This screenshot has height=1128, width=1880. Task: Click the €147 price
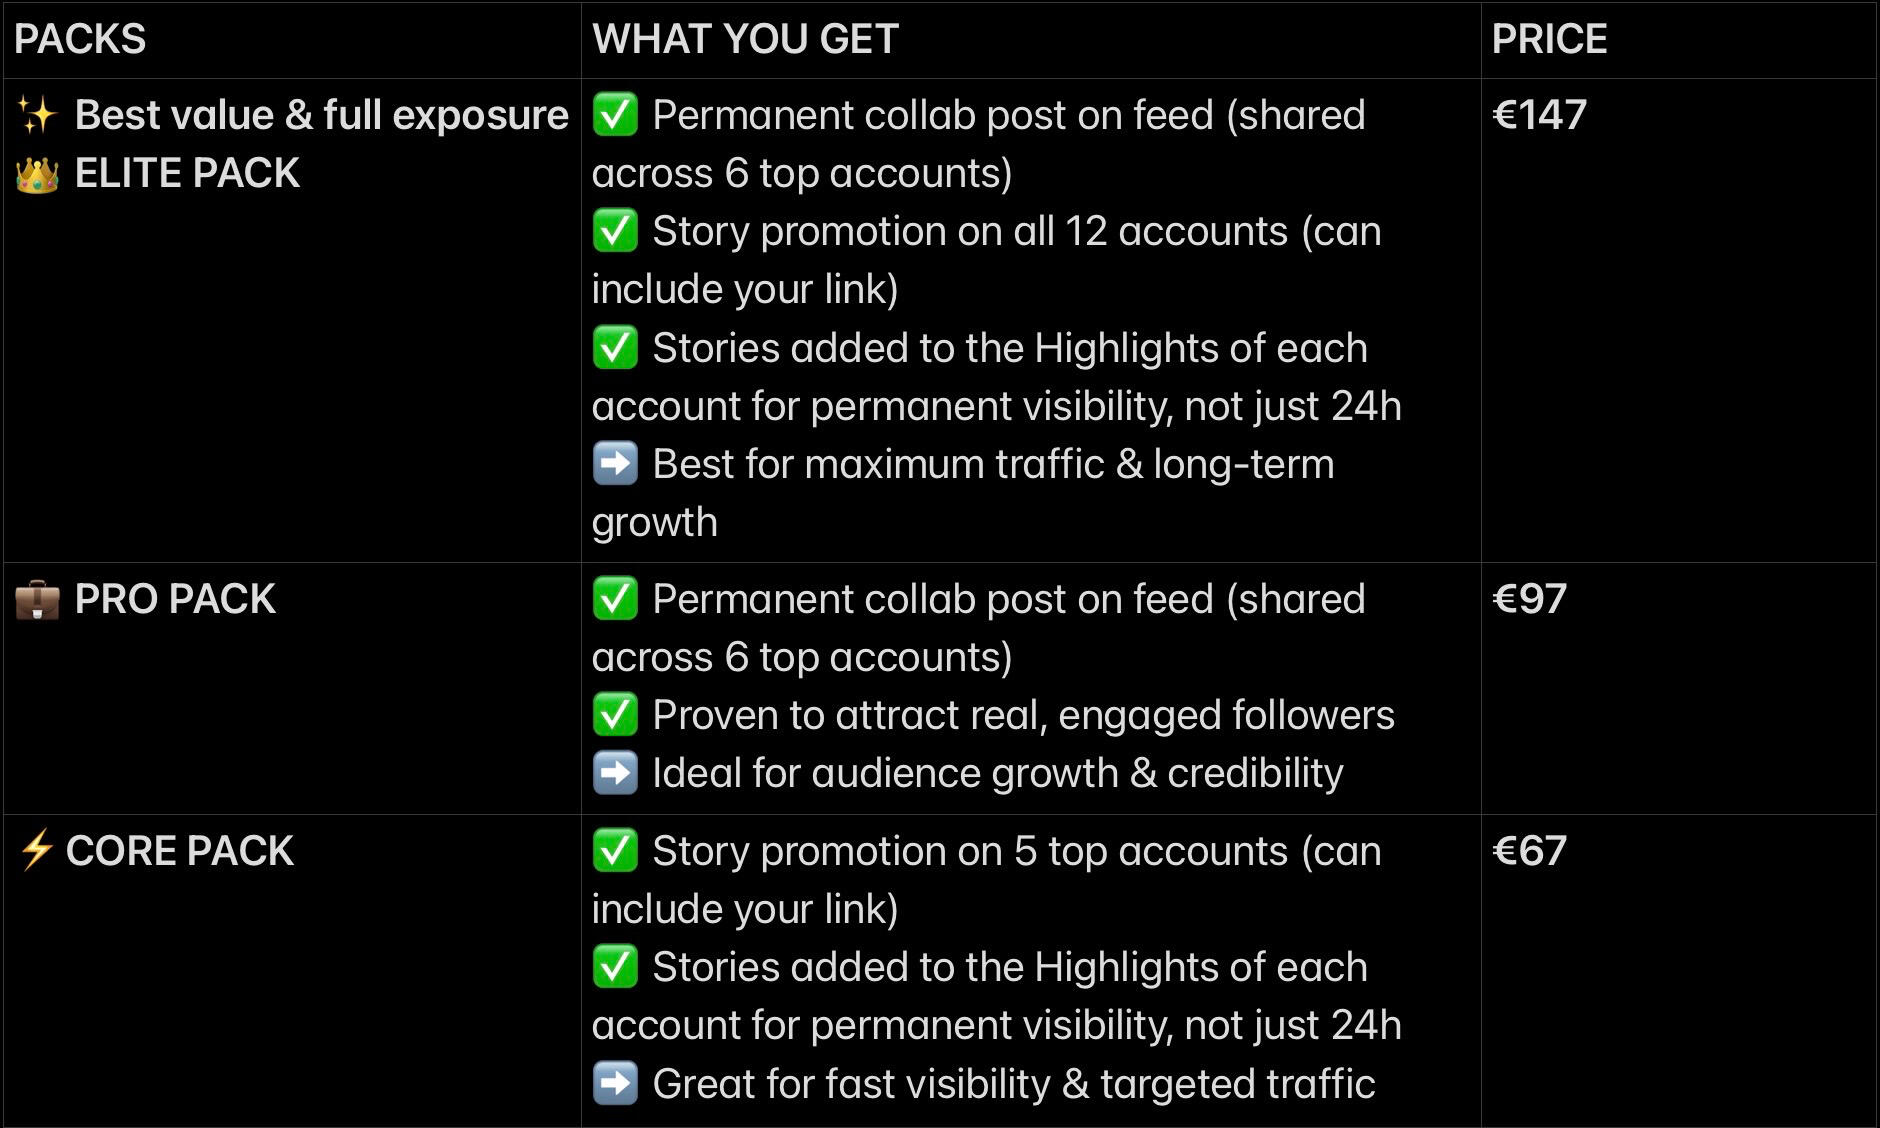pyautogui.click(x=1539, y=115)
